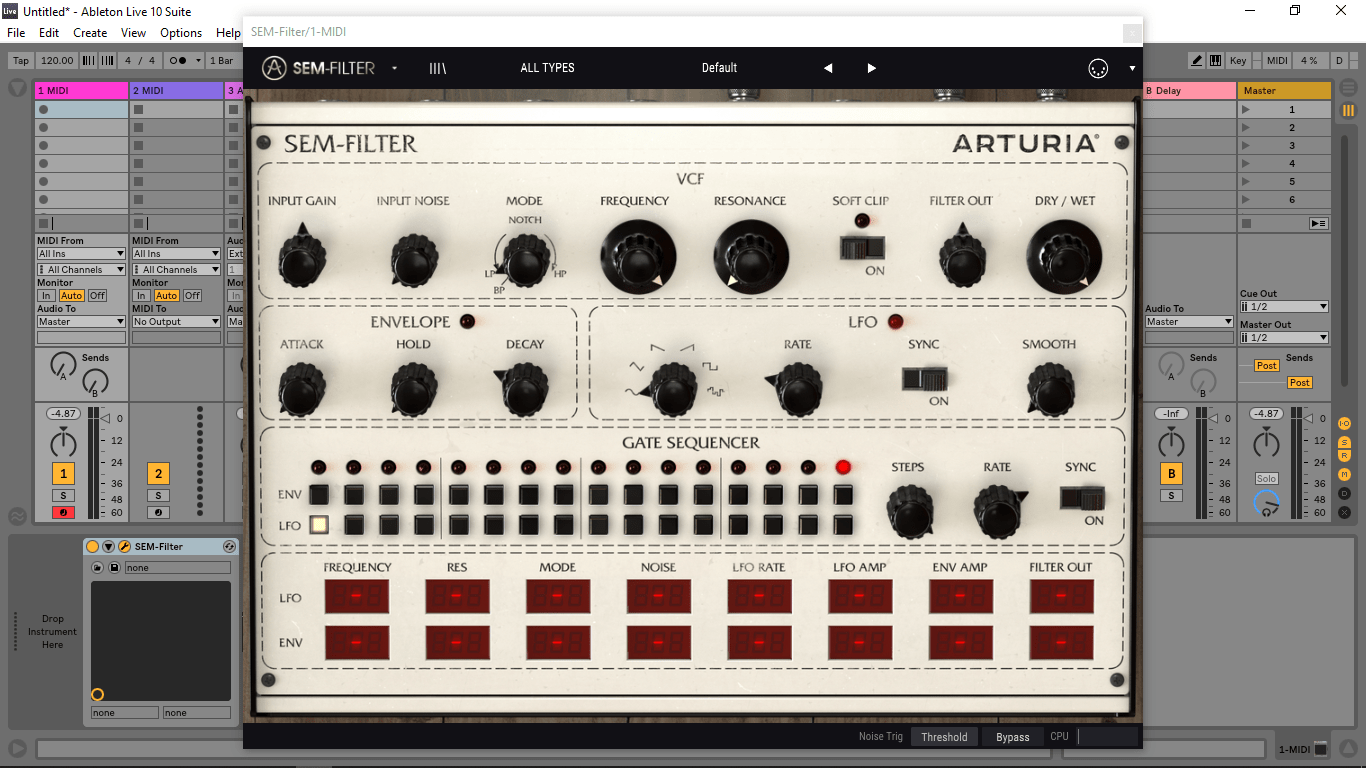Screen dimensions: 1366x768
Task: Click the VCF Frequency knob
Action: (x=638, y=257)
